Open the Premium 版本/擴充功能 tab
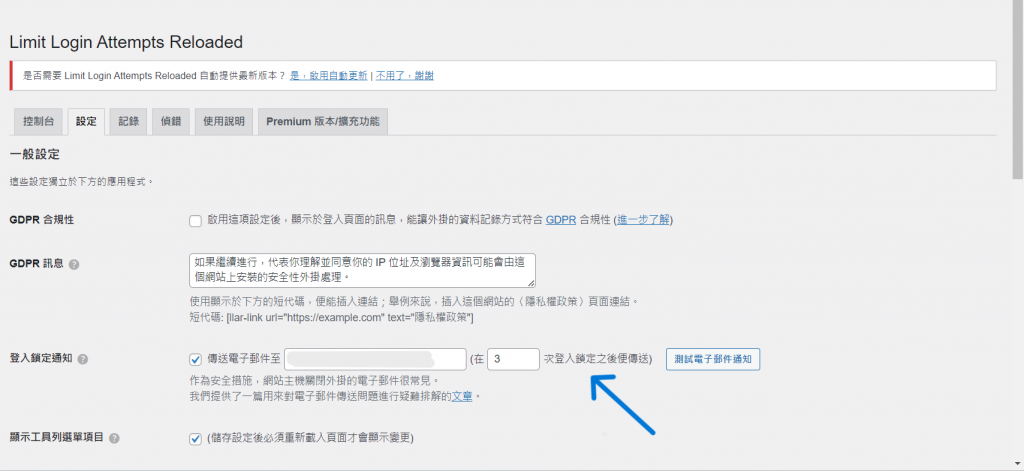 [323, 122]
